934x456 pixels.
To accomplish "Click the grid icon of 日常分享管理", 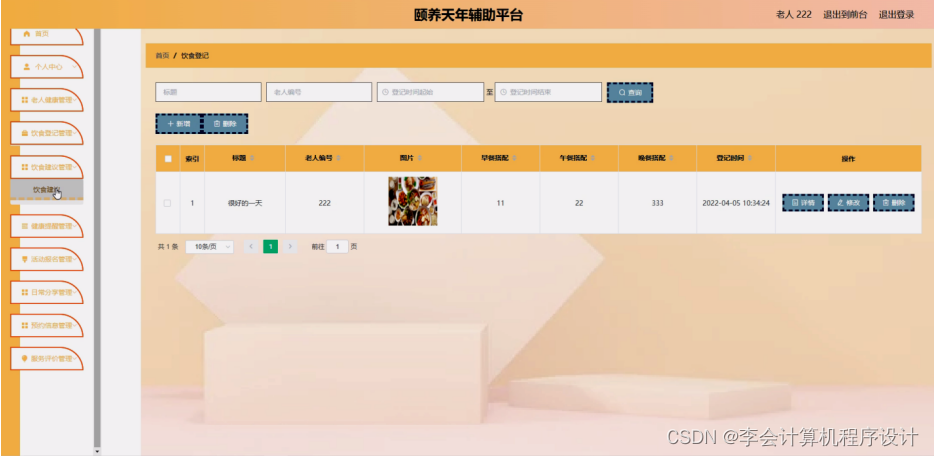I will point(25,293).
